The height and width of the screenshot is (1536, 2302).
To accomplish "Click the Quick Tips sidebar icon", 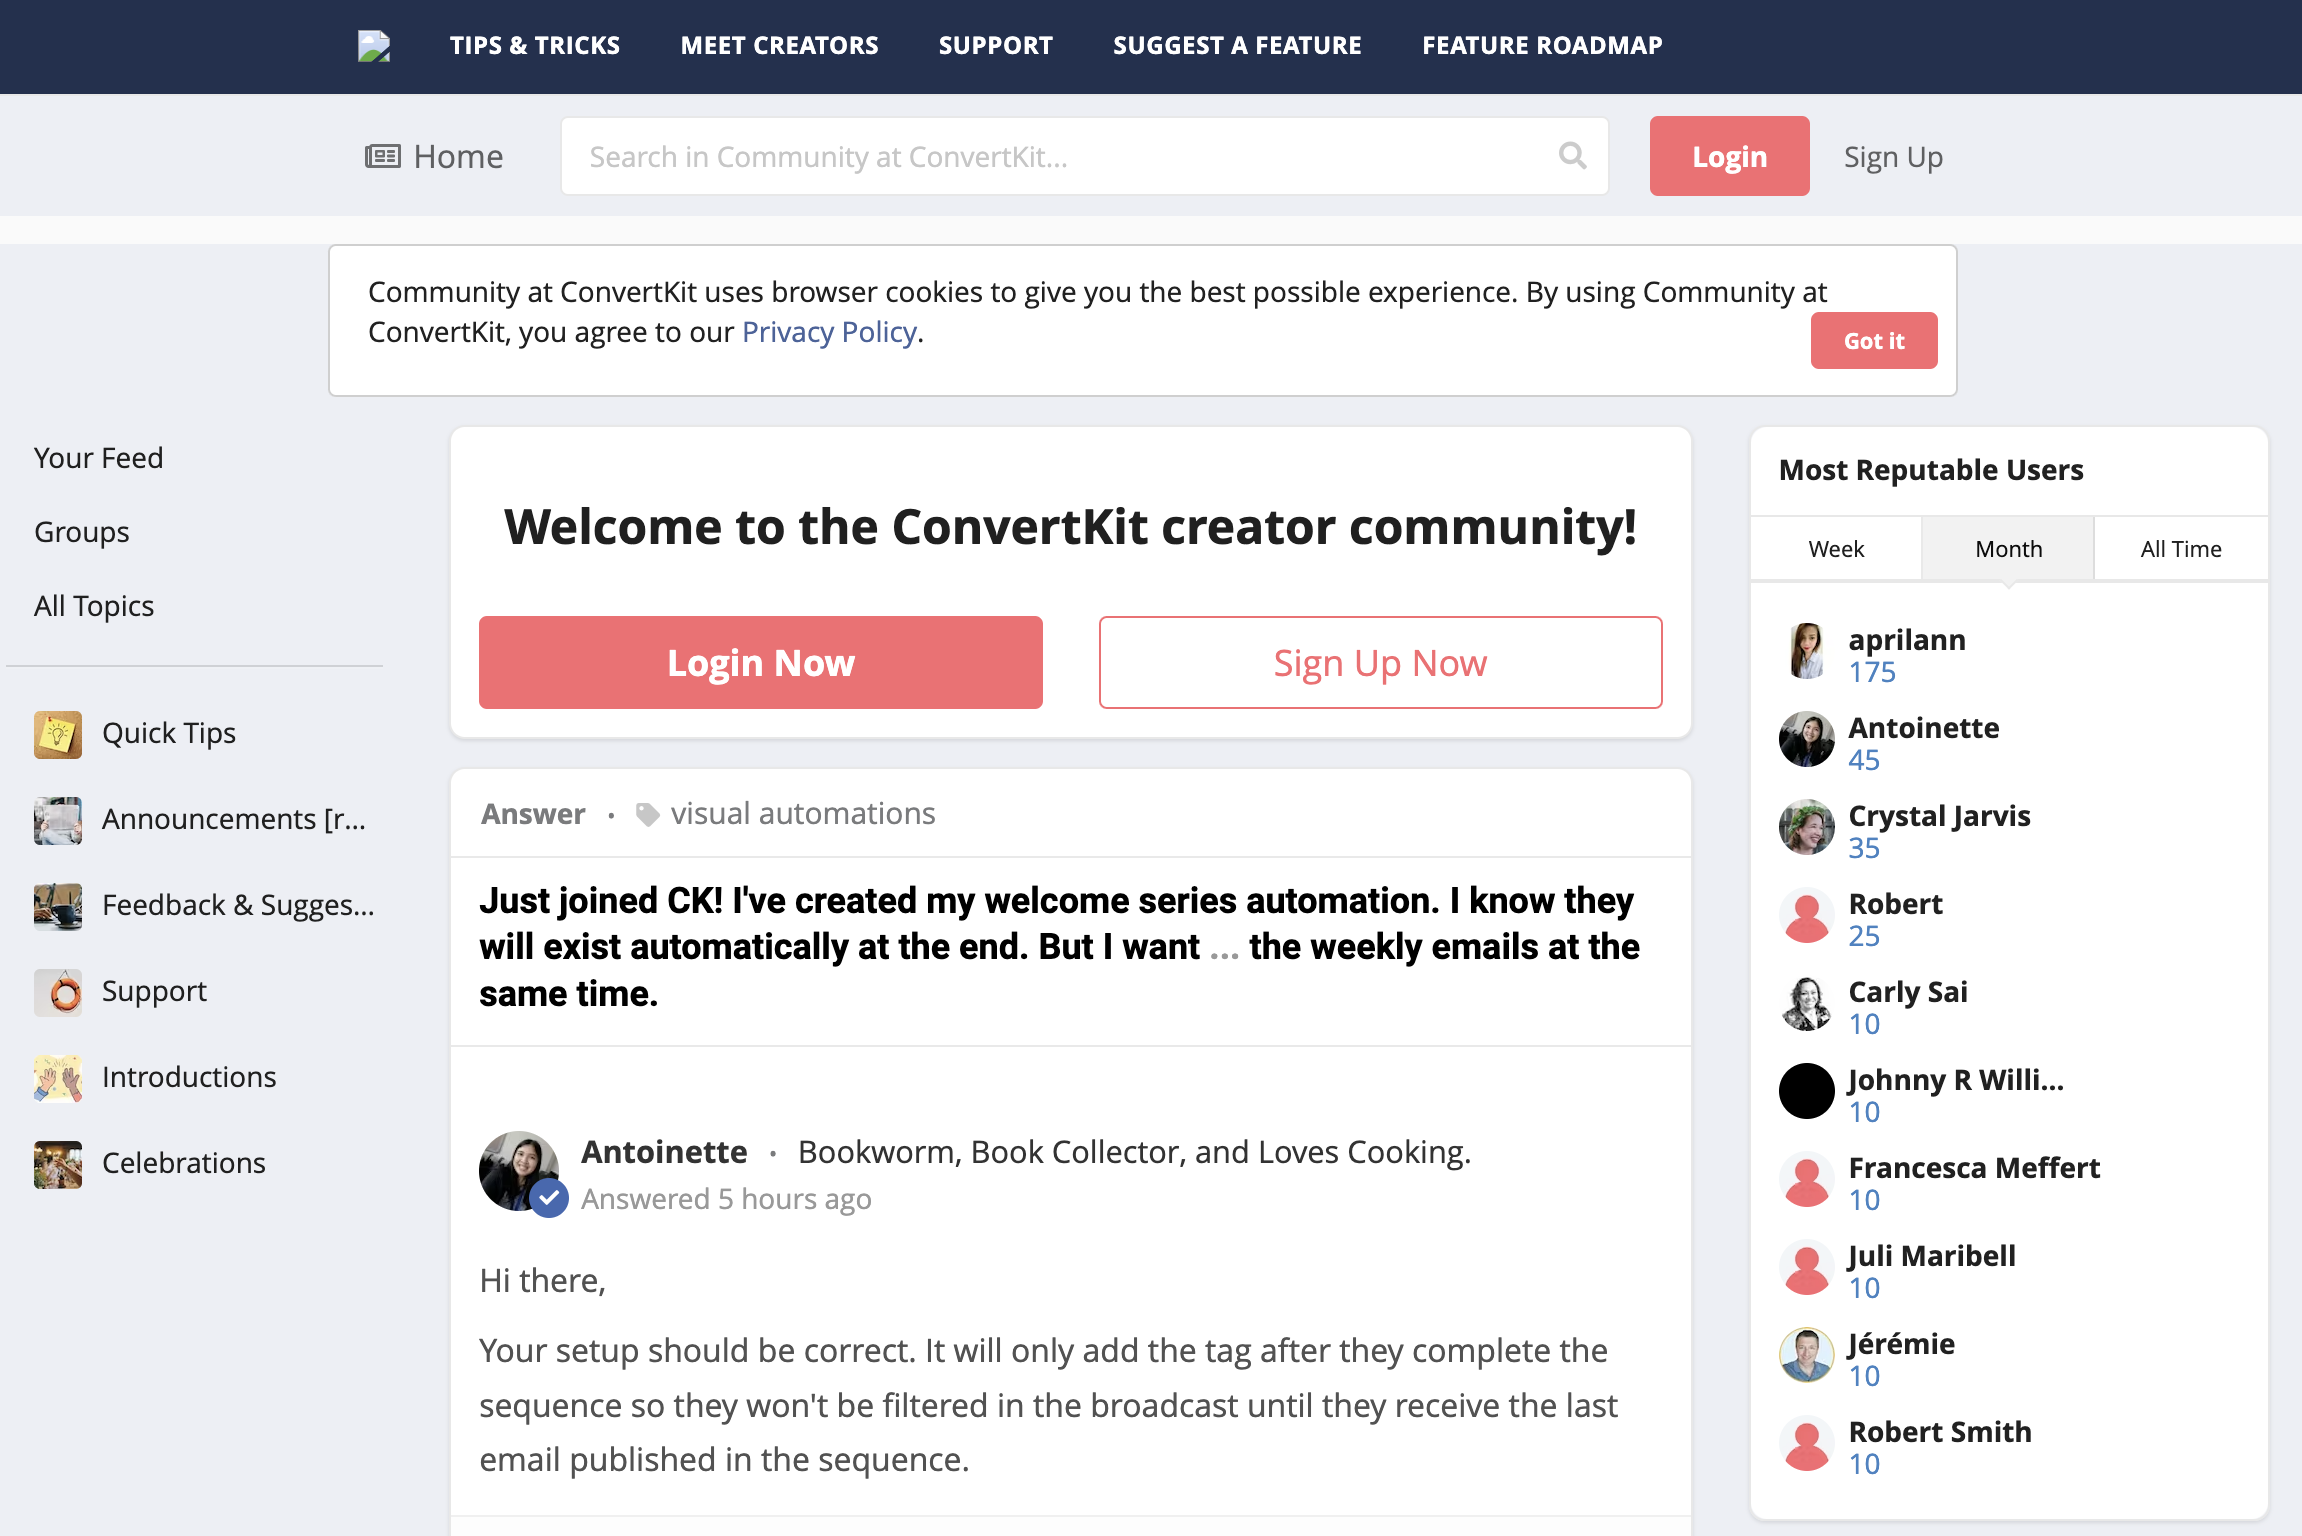I will pos(60,732).
